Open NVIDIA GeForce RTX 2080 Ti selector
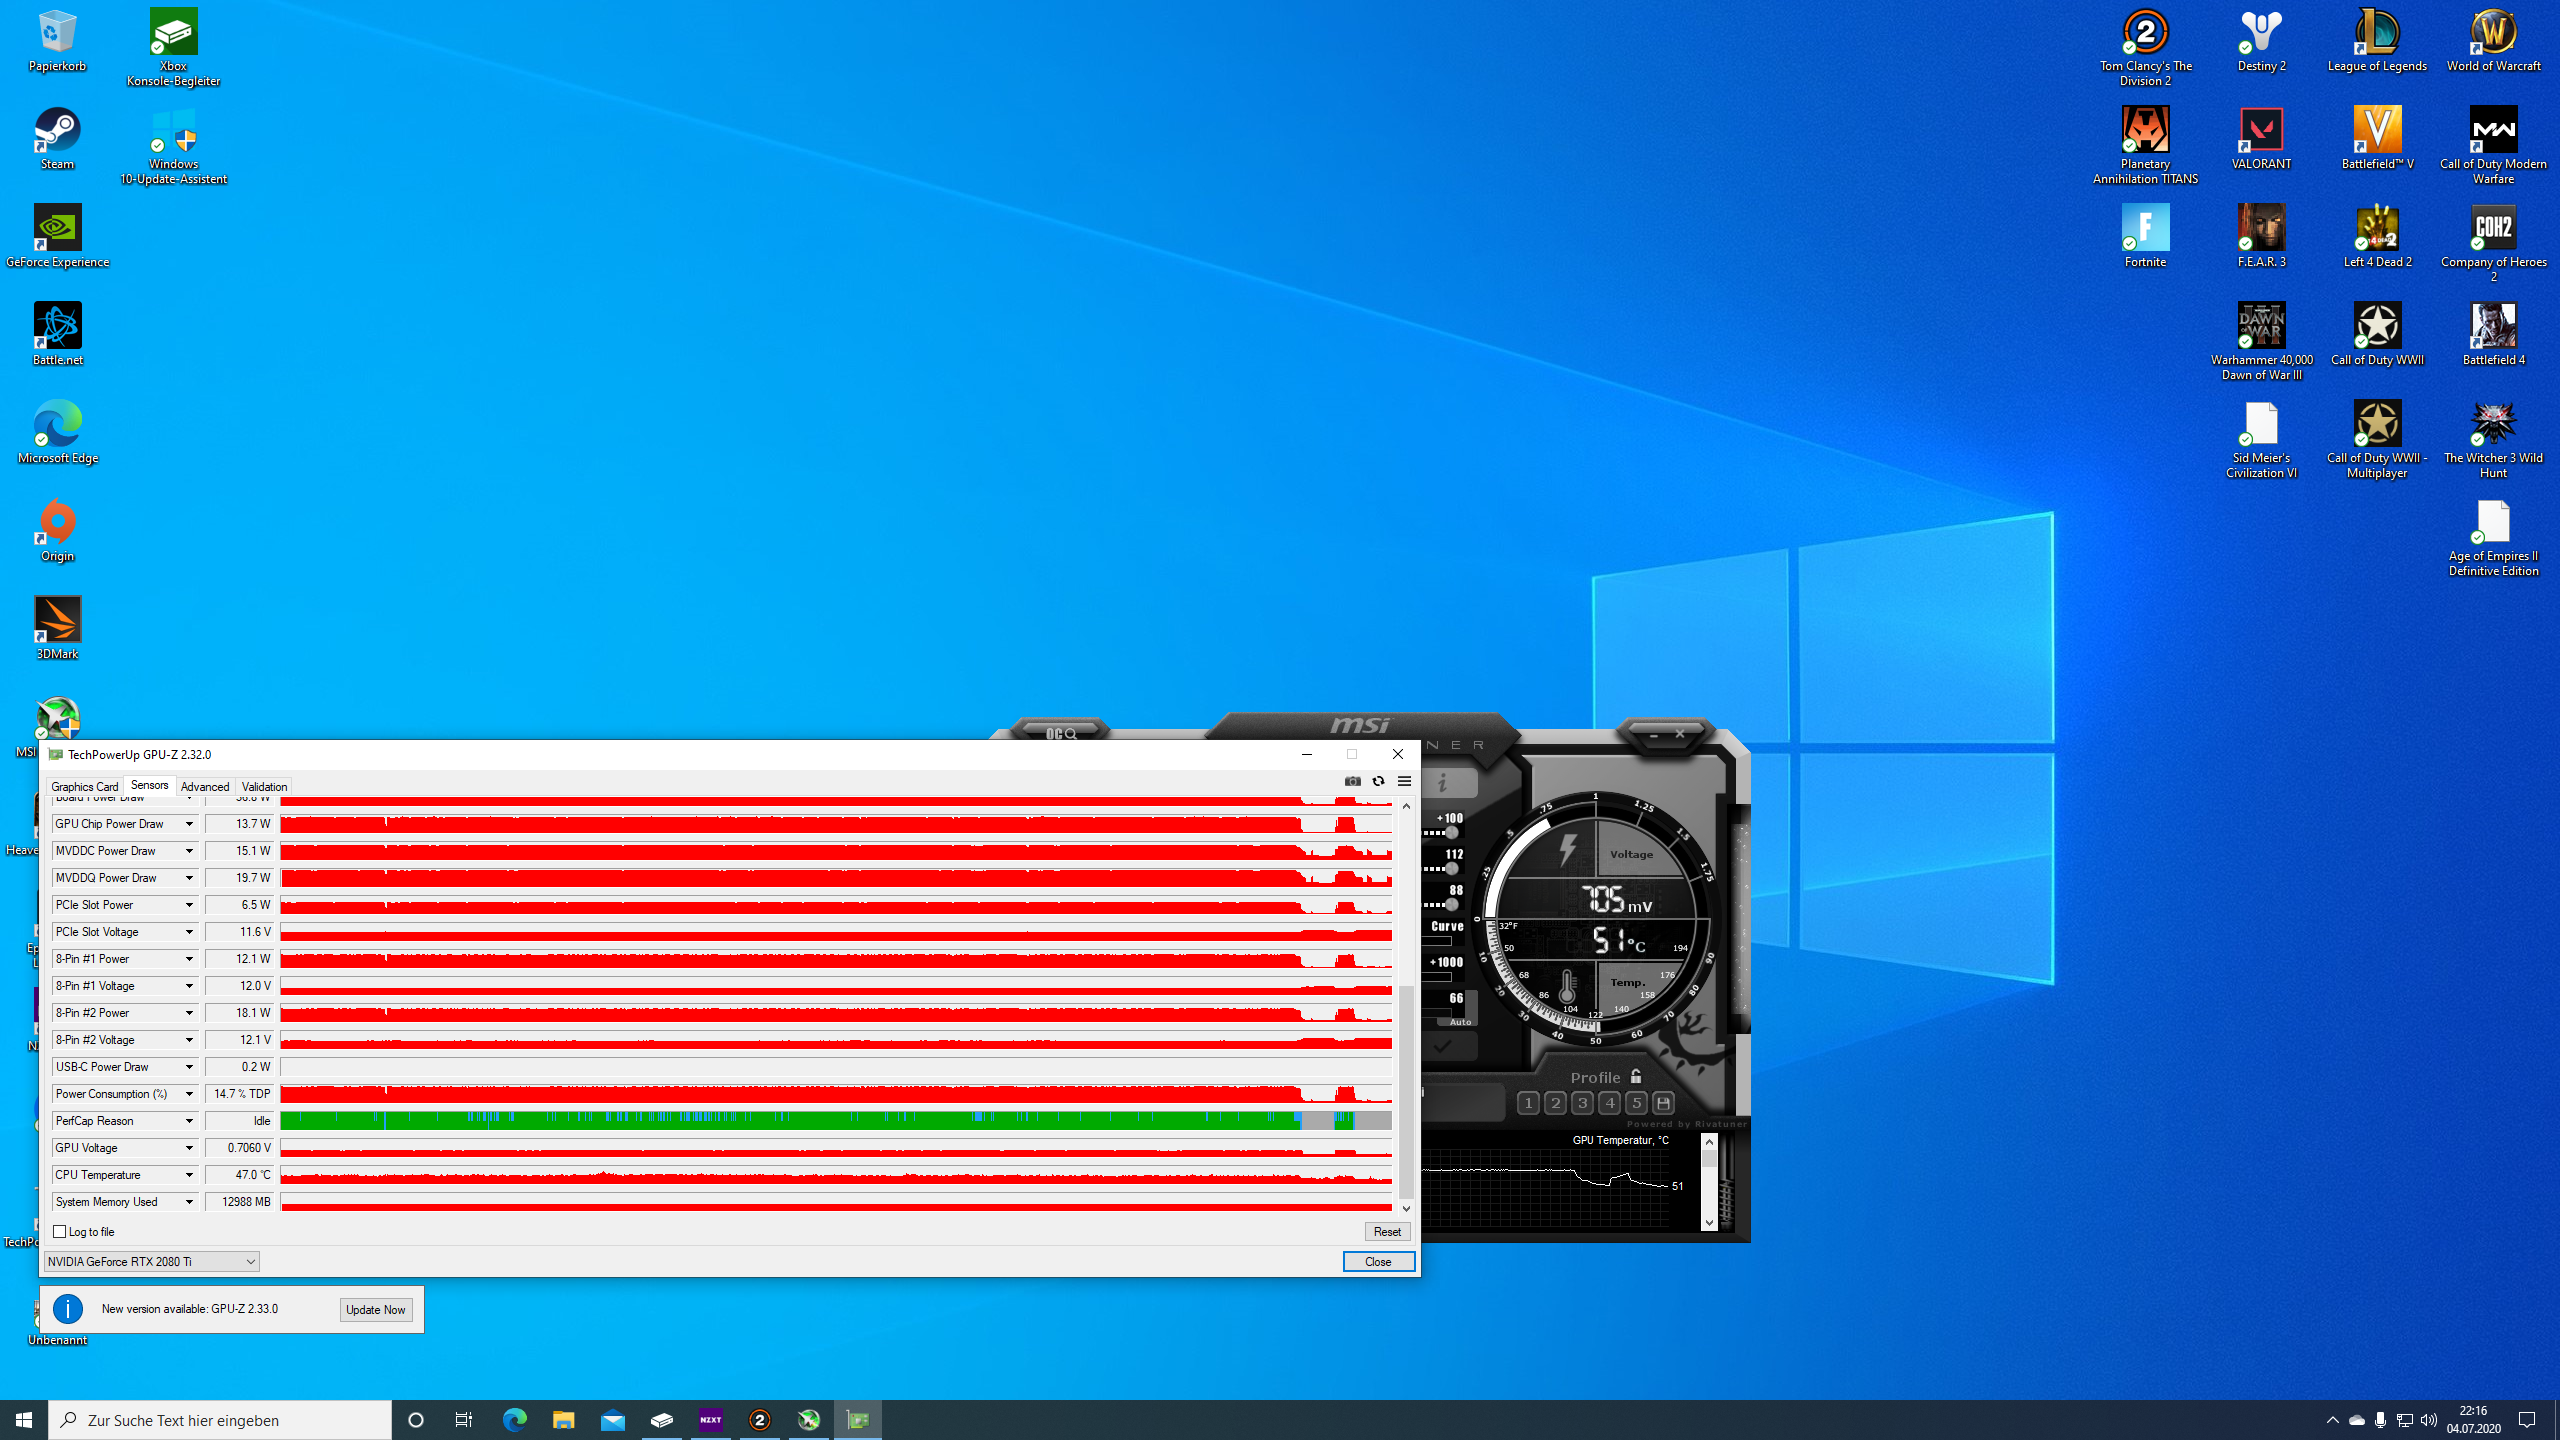2560x1440 pixels. coord(152,1262)
